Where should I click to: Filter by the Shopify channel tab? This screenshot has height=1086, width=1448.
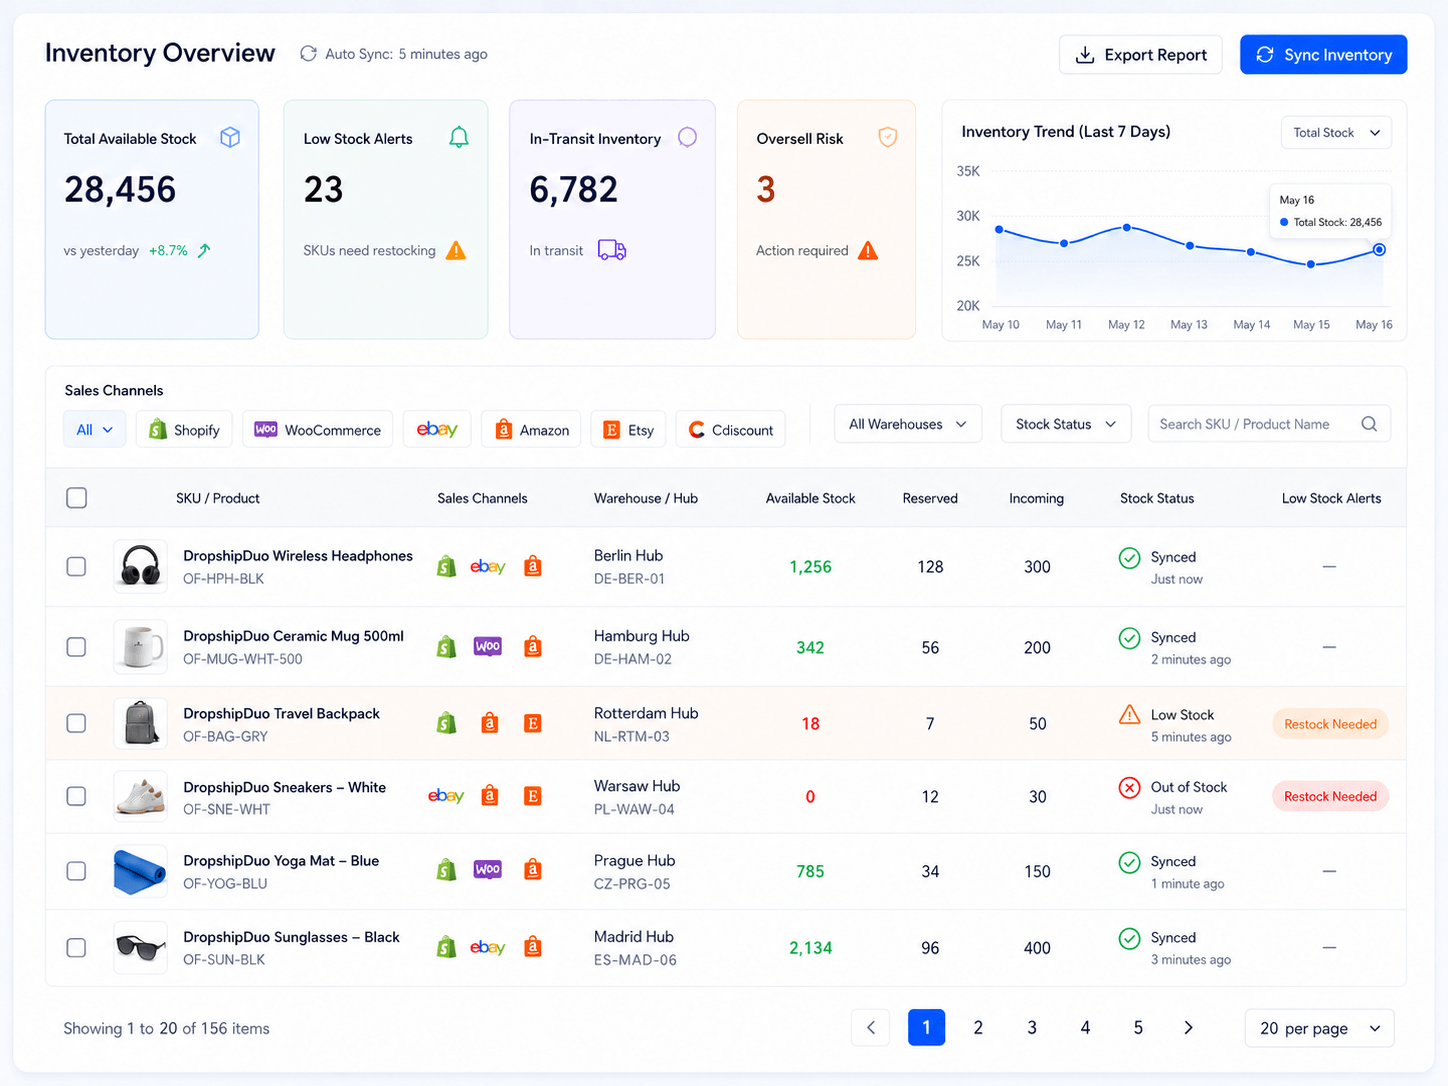click(x=185, y=430)
